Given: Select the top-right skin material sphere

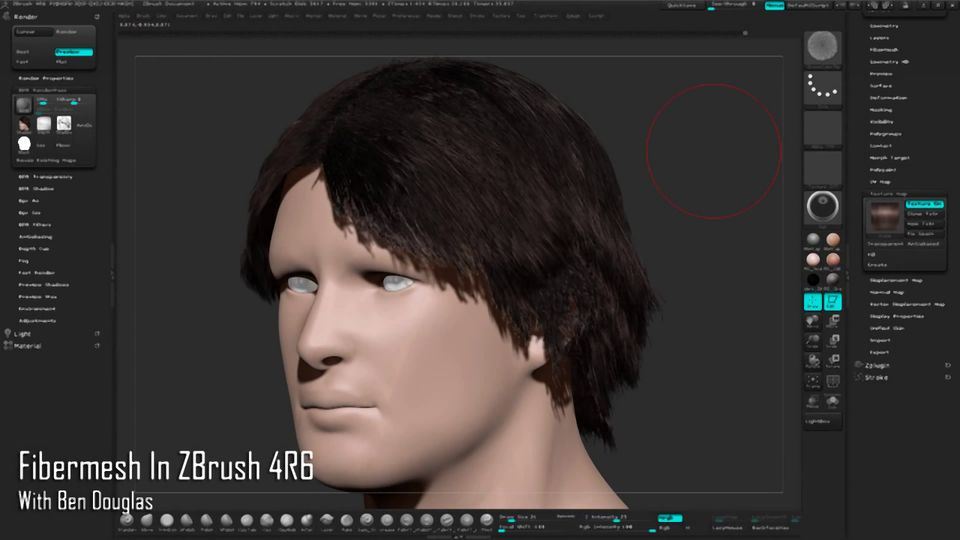Looking at the screenshot, I should point(833,239).
